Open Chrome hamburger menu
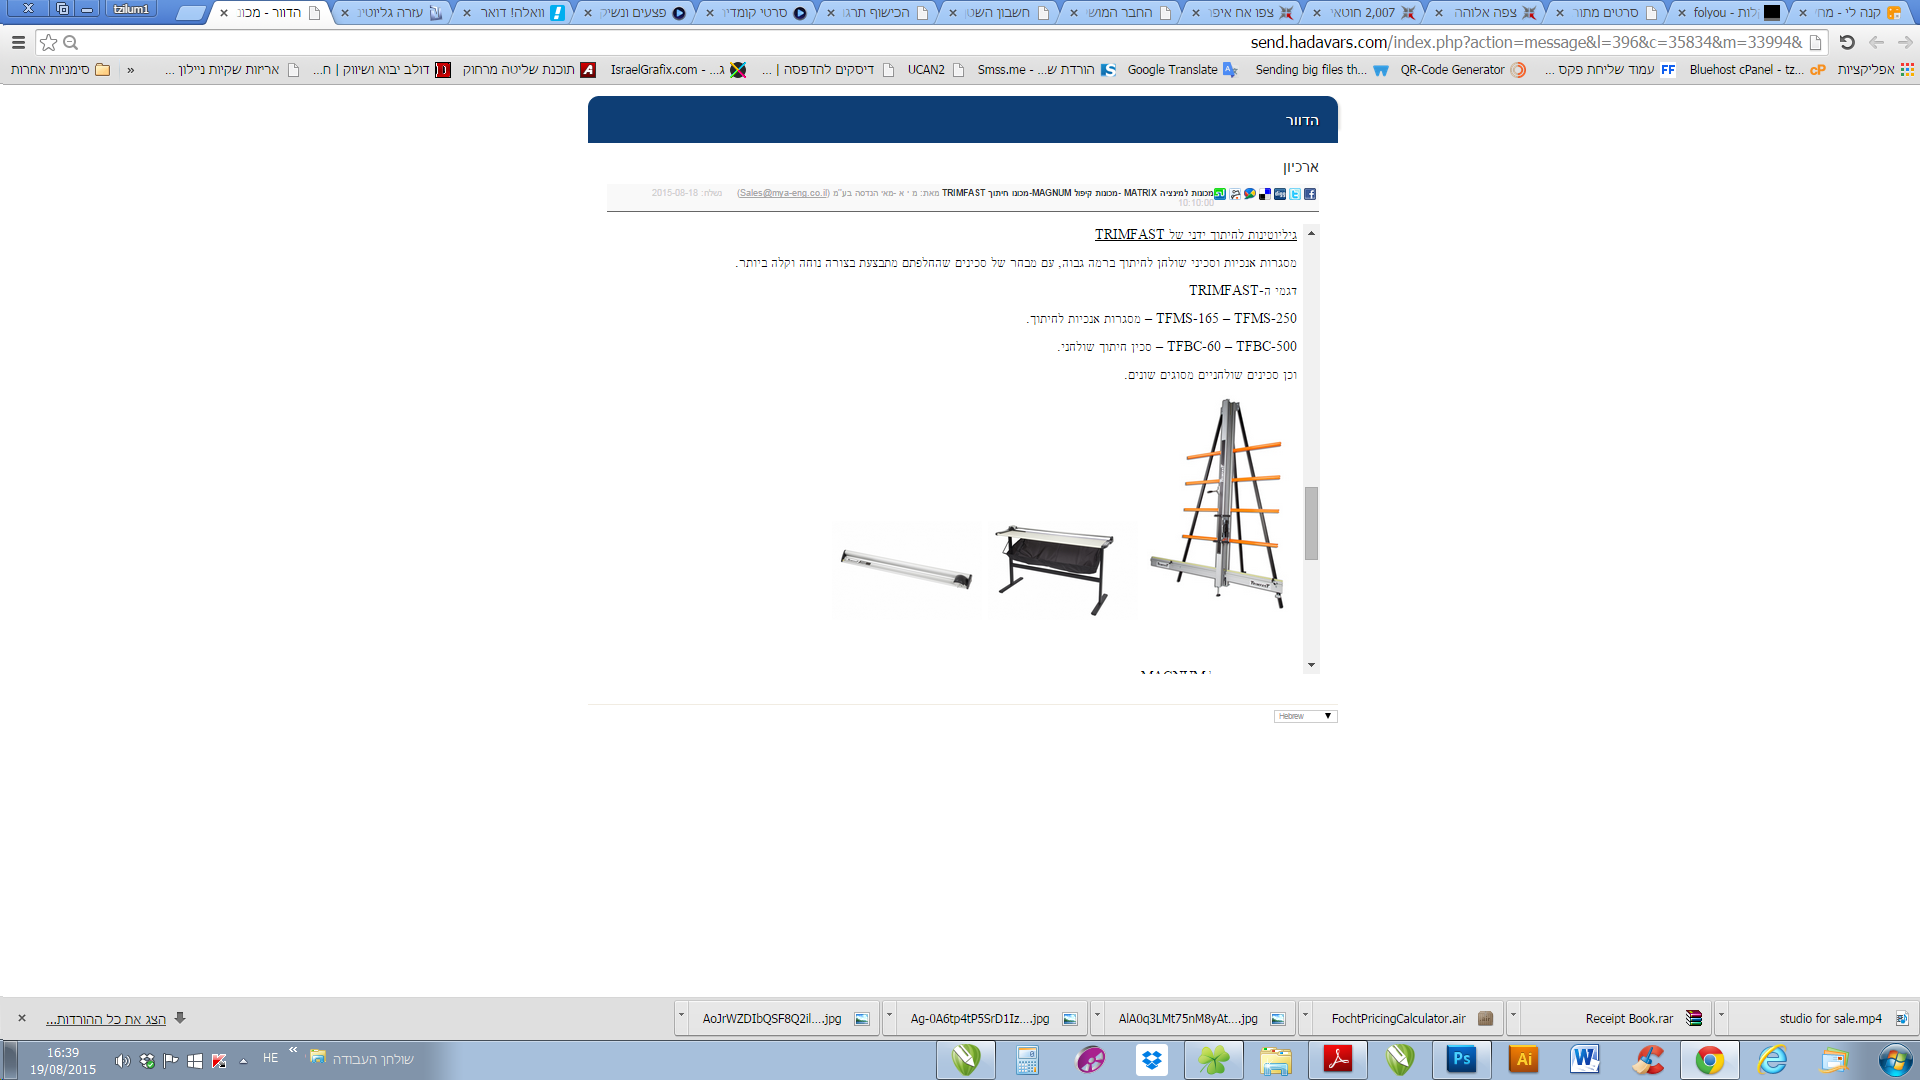The height and width of the screenshot is (1080, 1920). 18,42
